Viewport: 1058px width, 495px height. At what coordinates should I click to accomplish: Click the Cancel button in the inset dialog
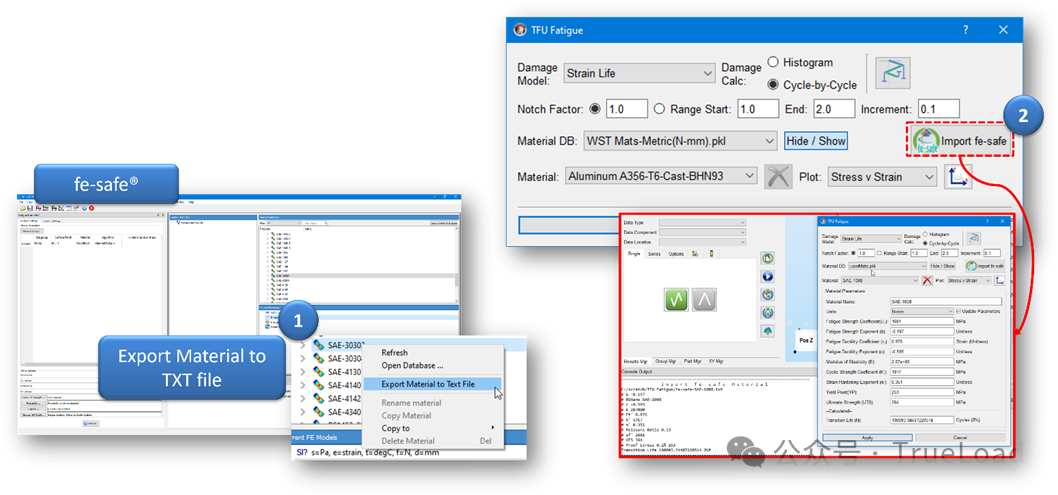[x=960, y=438]
